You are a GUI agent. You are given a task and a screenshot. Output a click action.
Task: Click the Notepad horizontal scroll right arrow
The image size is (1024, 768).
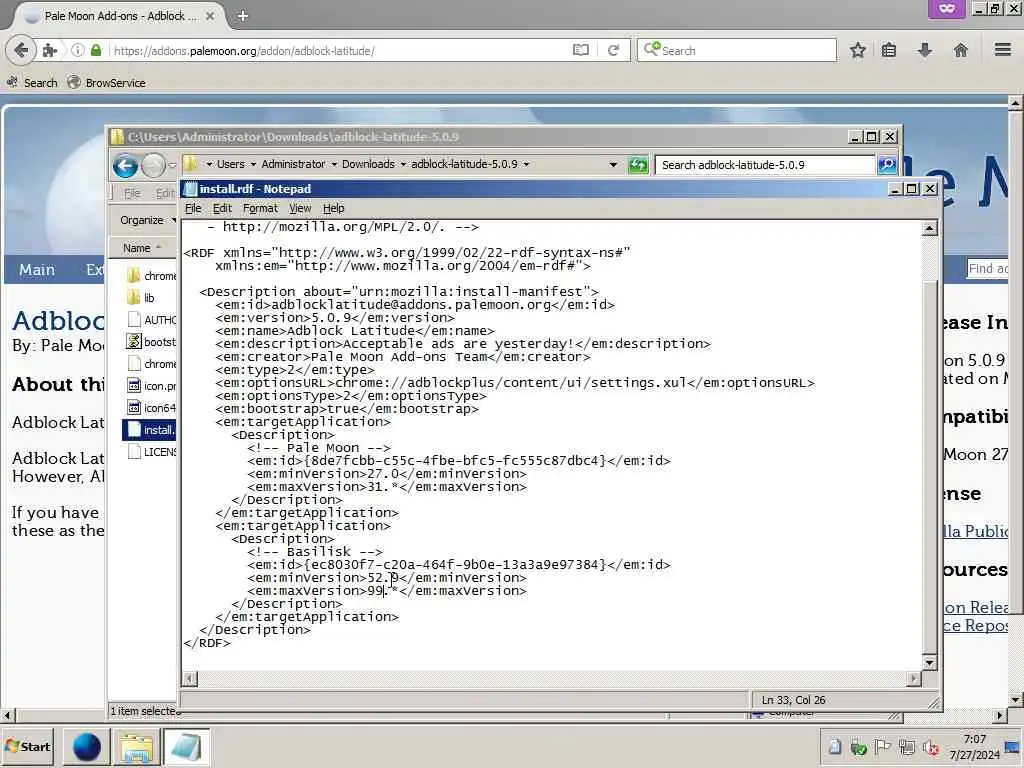pos(914,679)
